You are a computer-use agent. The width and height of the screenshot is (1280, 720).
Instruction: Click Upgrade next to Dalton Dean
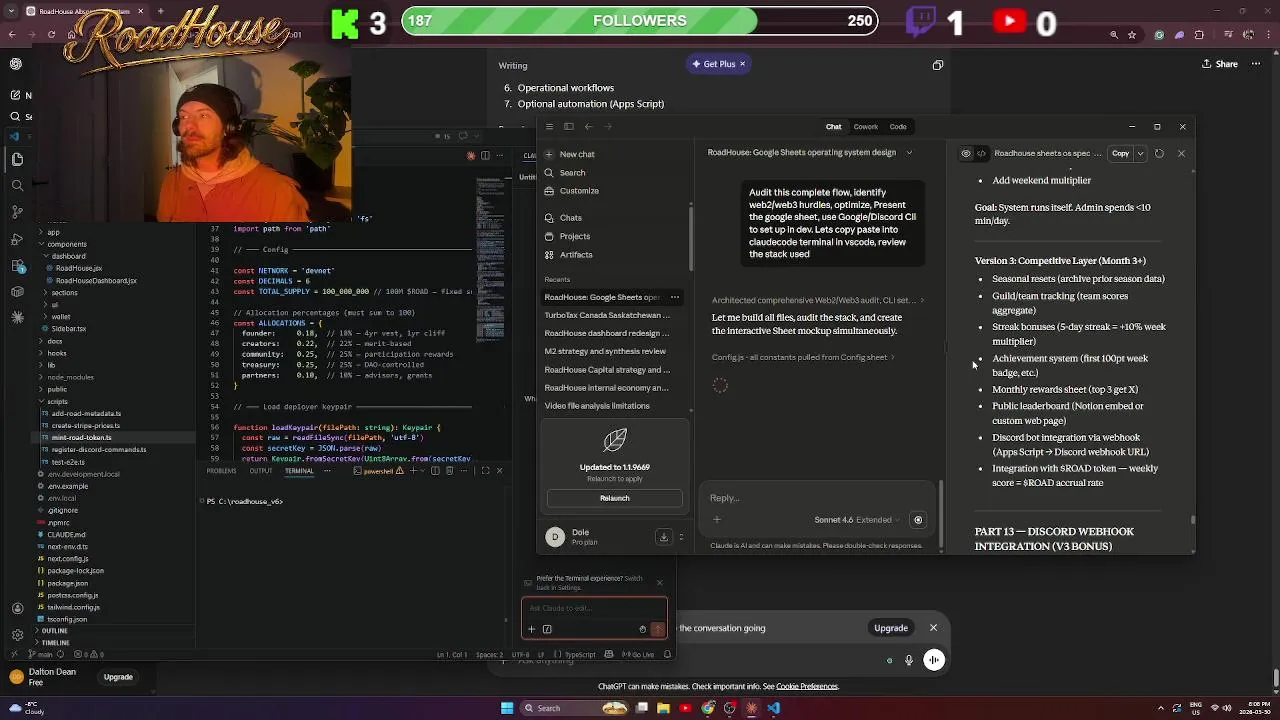coord(118,677)
